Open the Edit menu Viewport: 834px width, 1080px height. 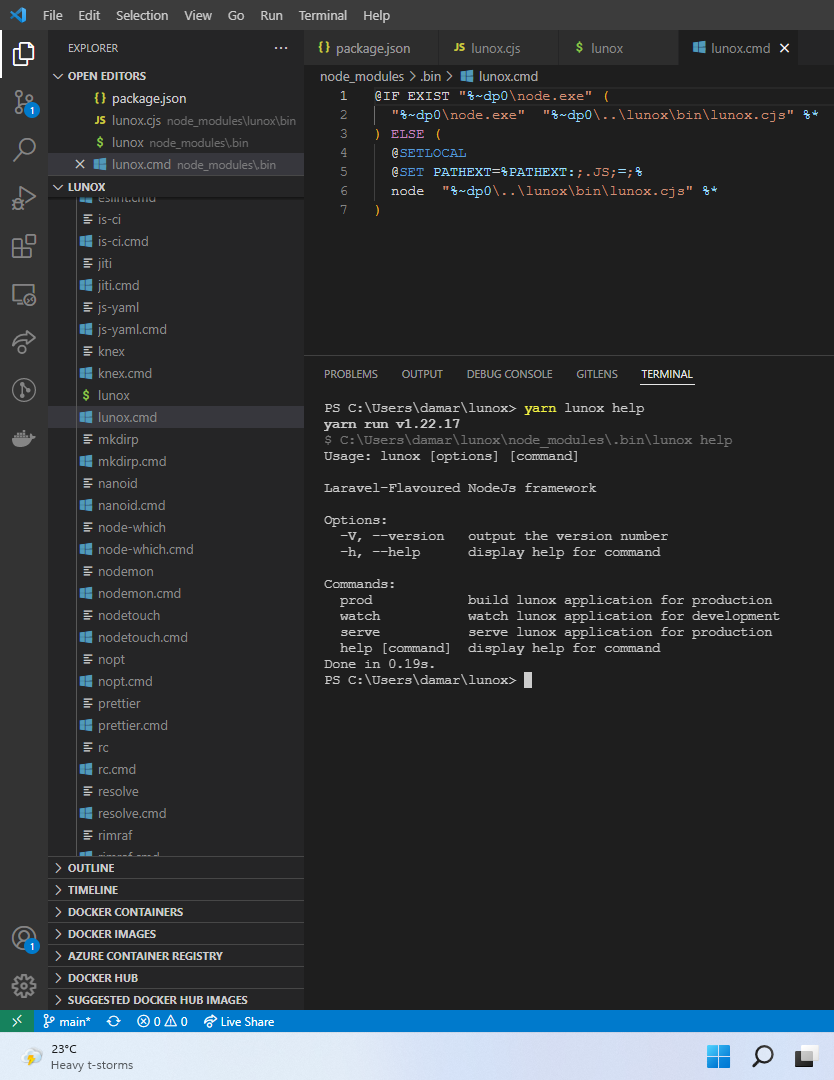pos(89,15)
